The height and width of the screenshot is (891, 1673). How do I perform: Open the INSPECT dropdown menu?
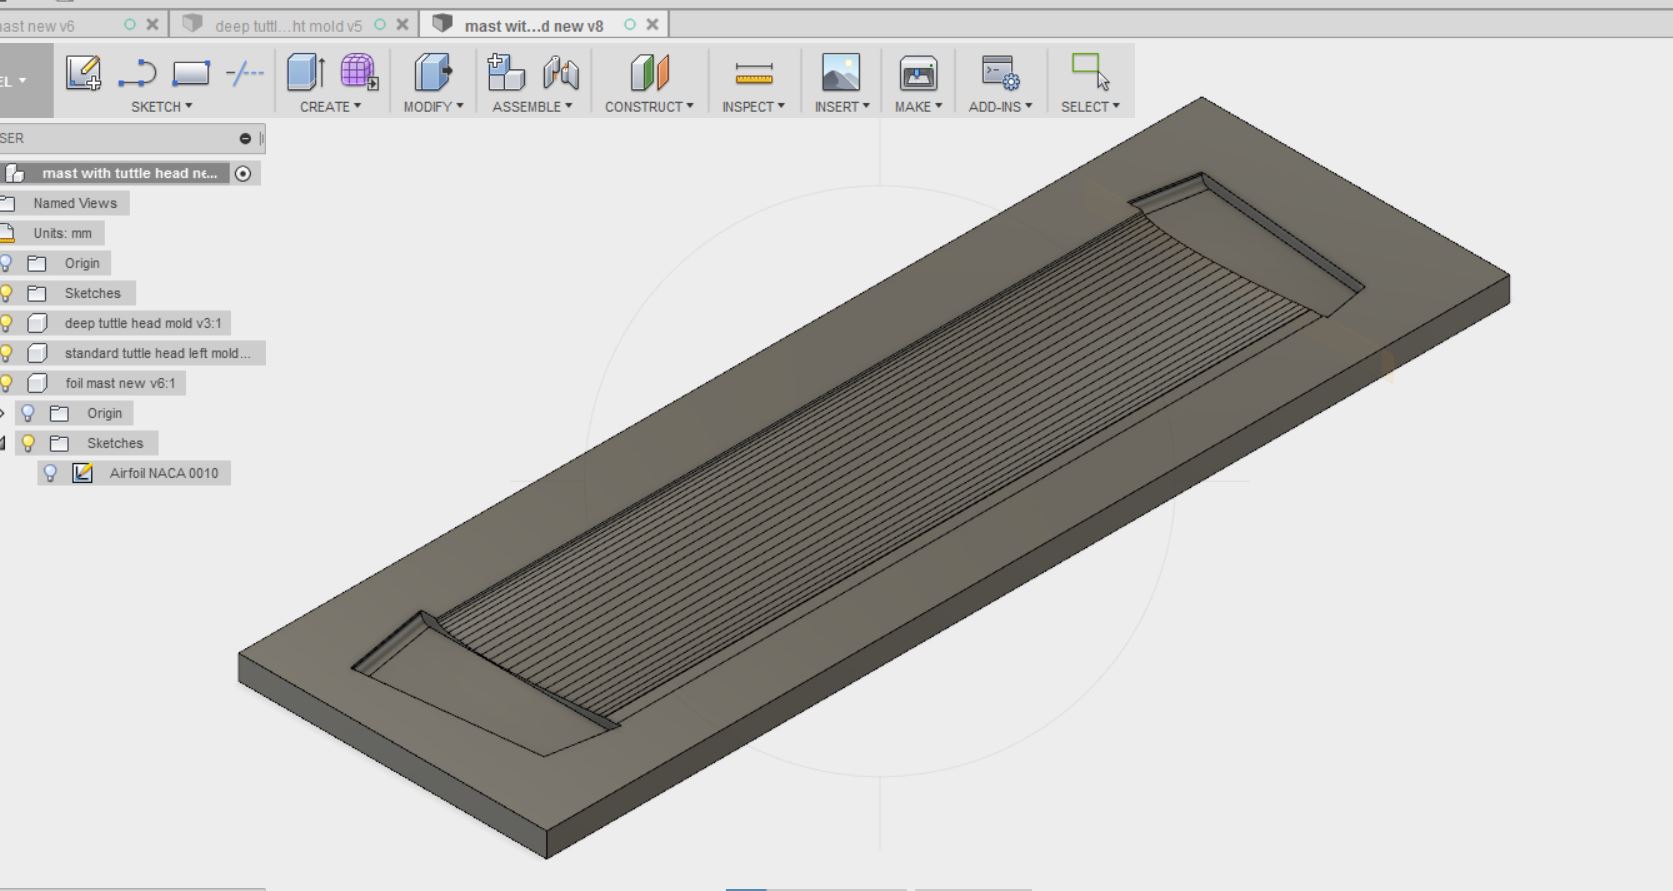tap(753, 106)
